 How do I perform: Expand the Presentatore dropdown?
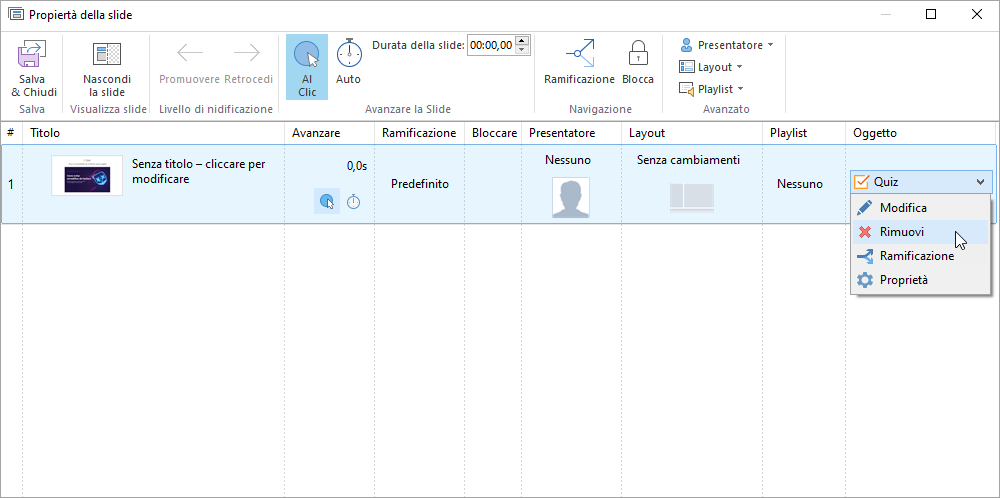tap(727, 45)
